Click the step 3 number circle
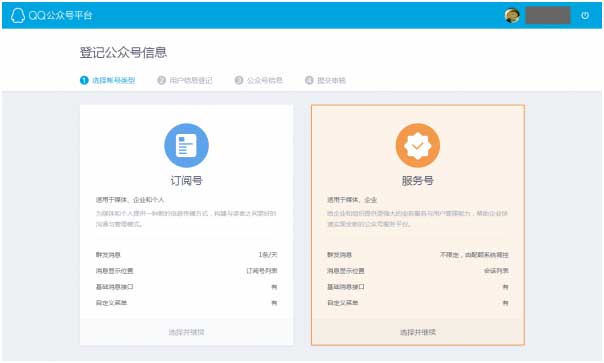This screenshot has height=363, width=604. point(239,80)
